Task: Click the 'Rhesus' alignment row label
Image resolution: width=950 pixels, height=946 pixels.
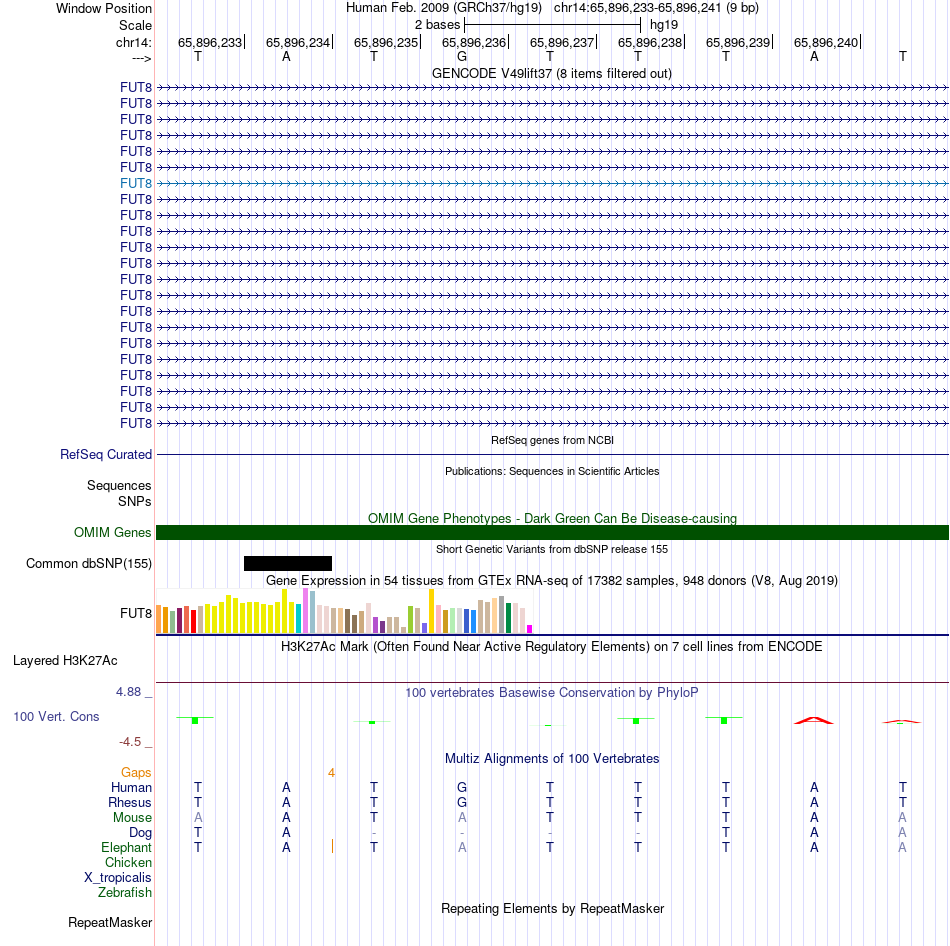Action: 130,802
